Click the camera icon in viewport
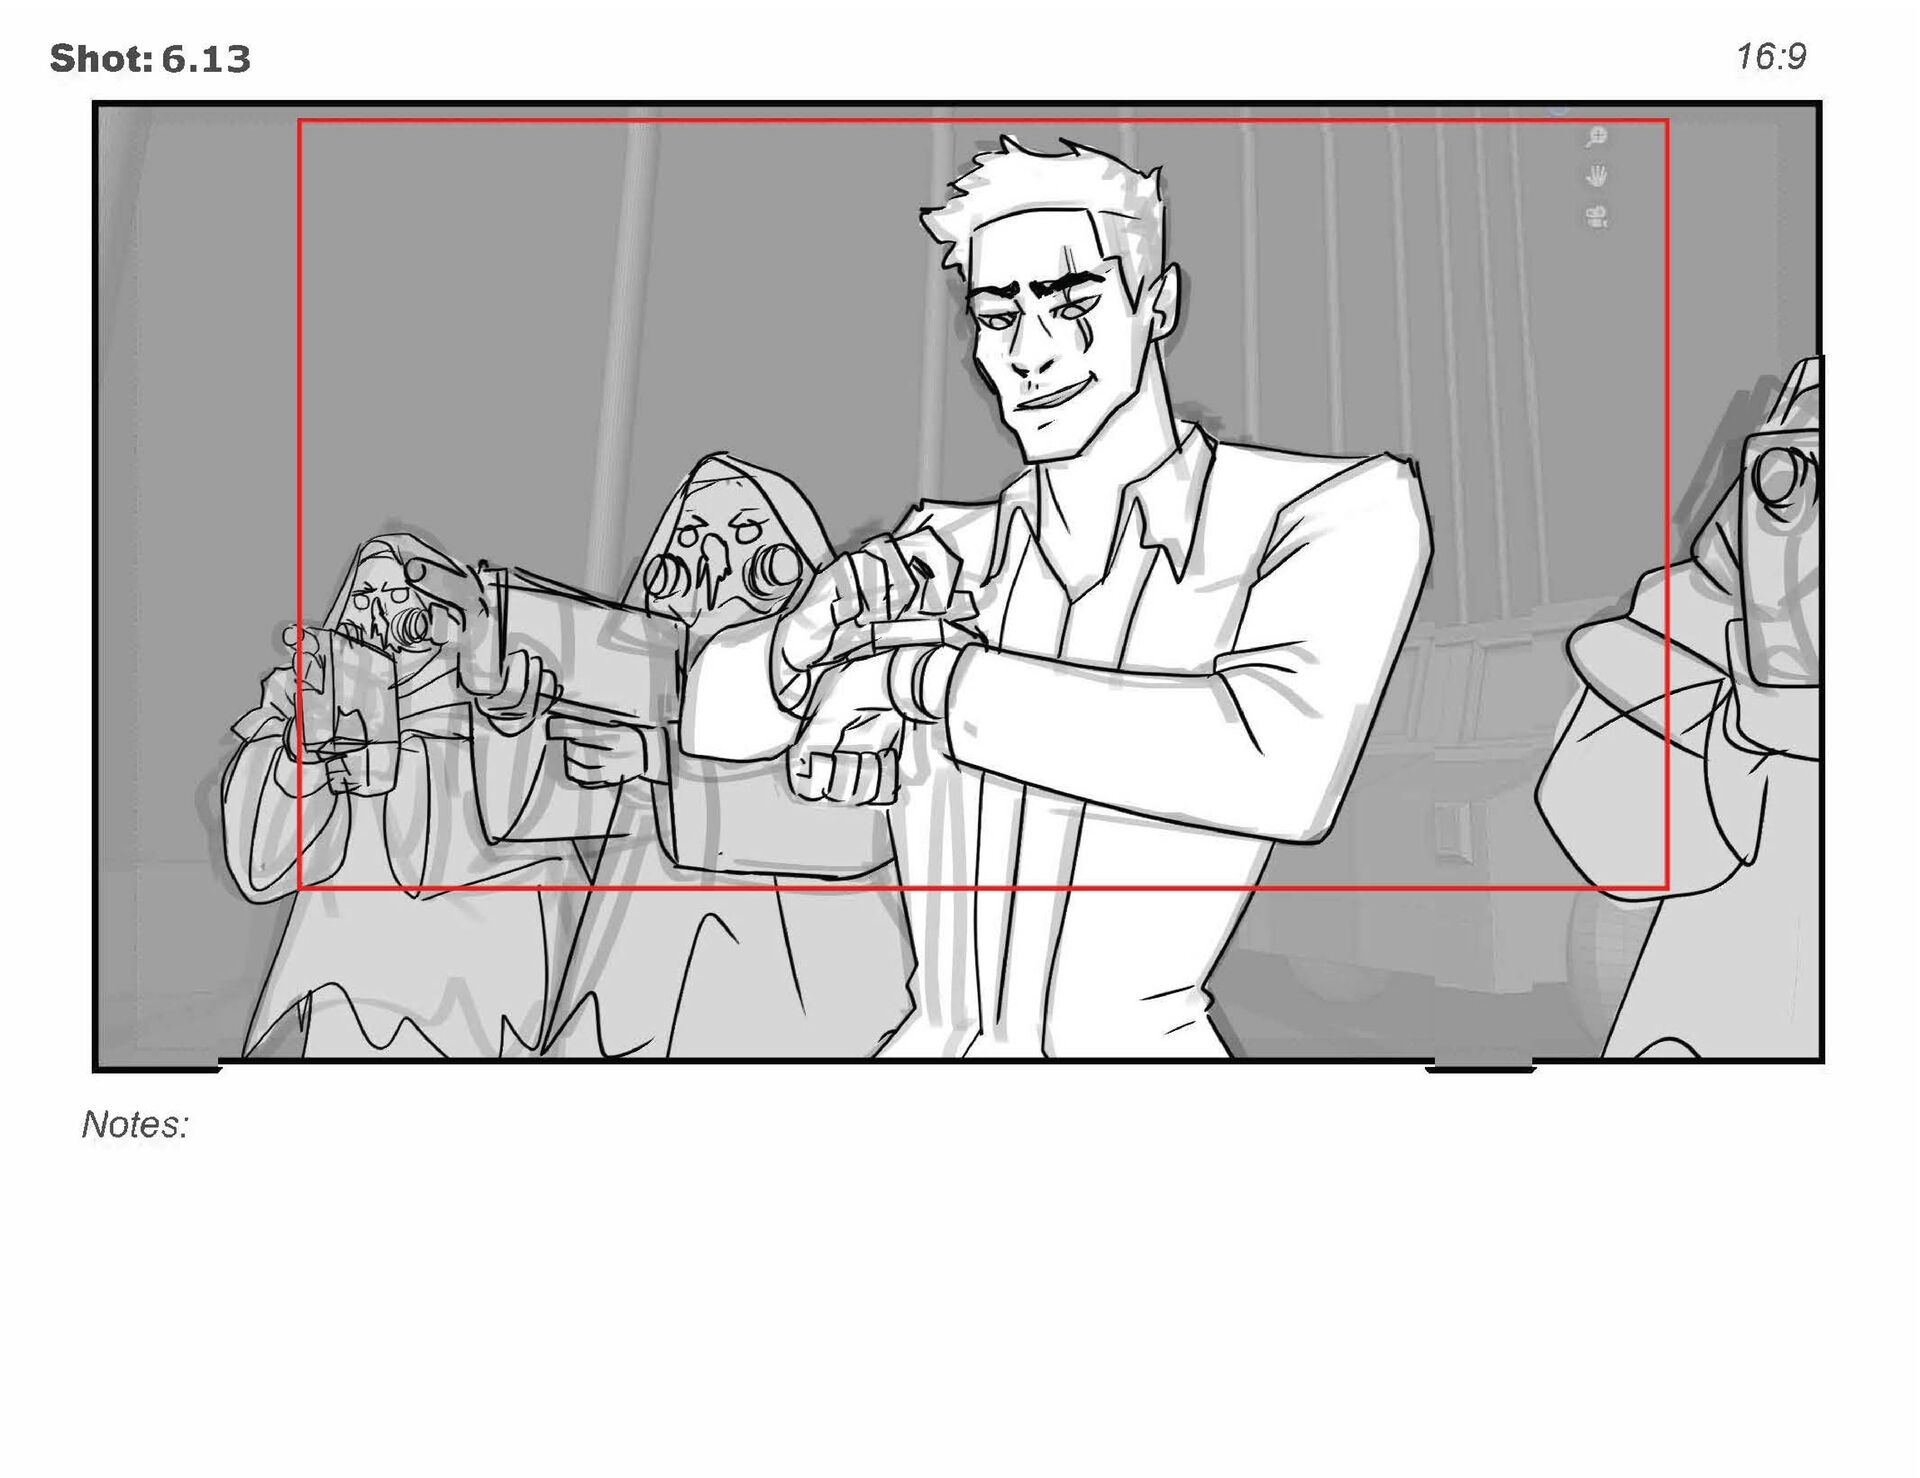This screenshot has width=1920, height=1478. pos(1597,217)
